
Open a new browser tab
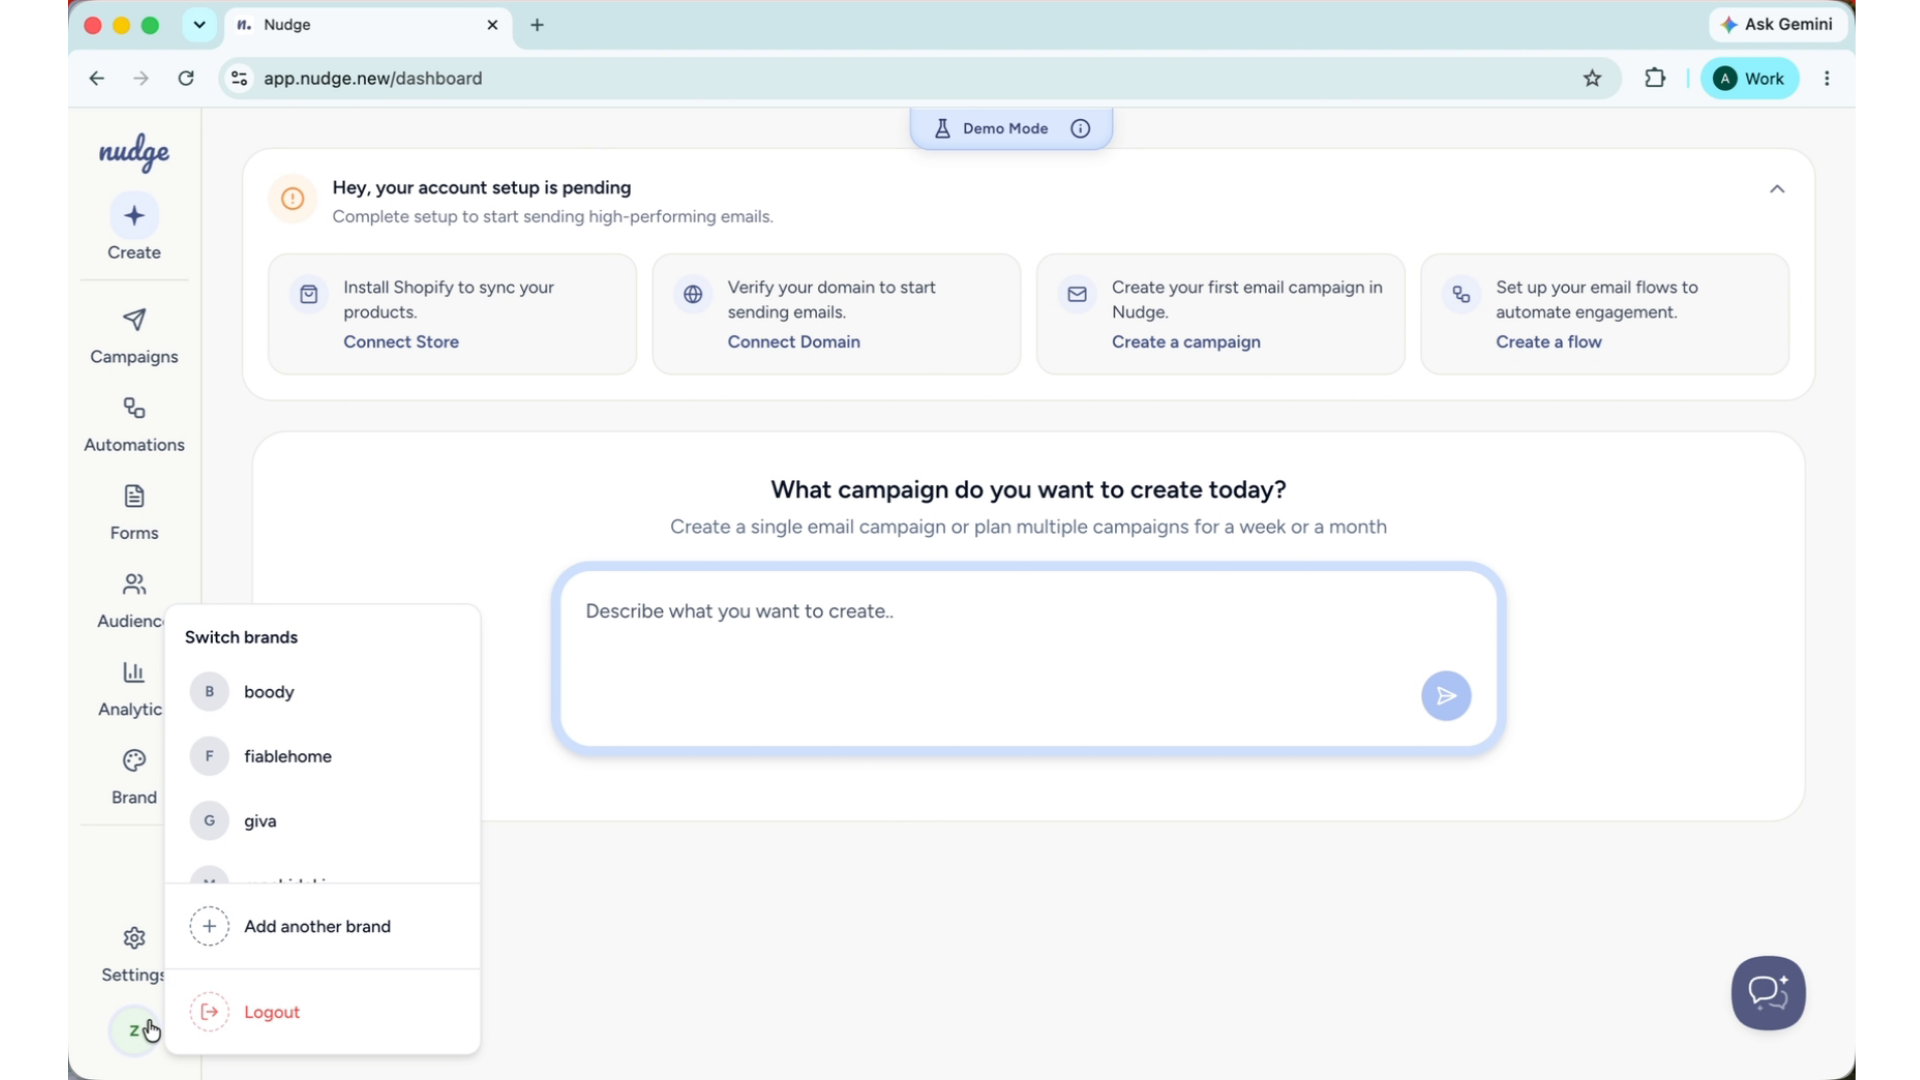point(537,25)
